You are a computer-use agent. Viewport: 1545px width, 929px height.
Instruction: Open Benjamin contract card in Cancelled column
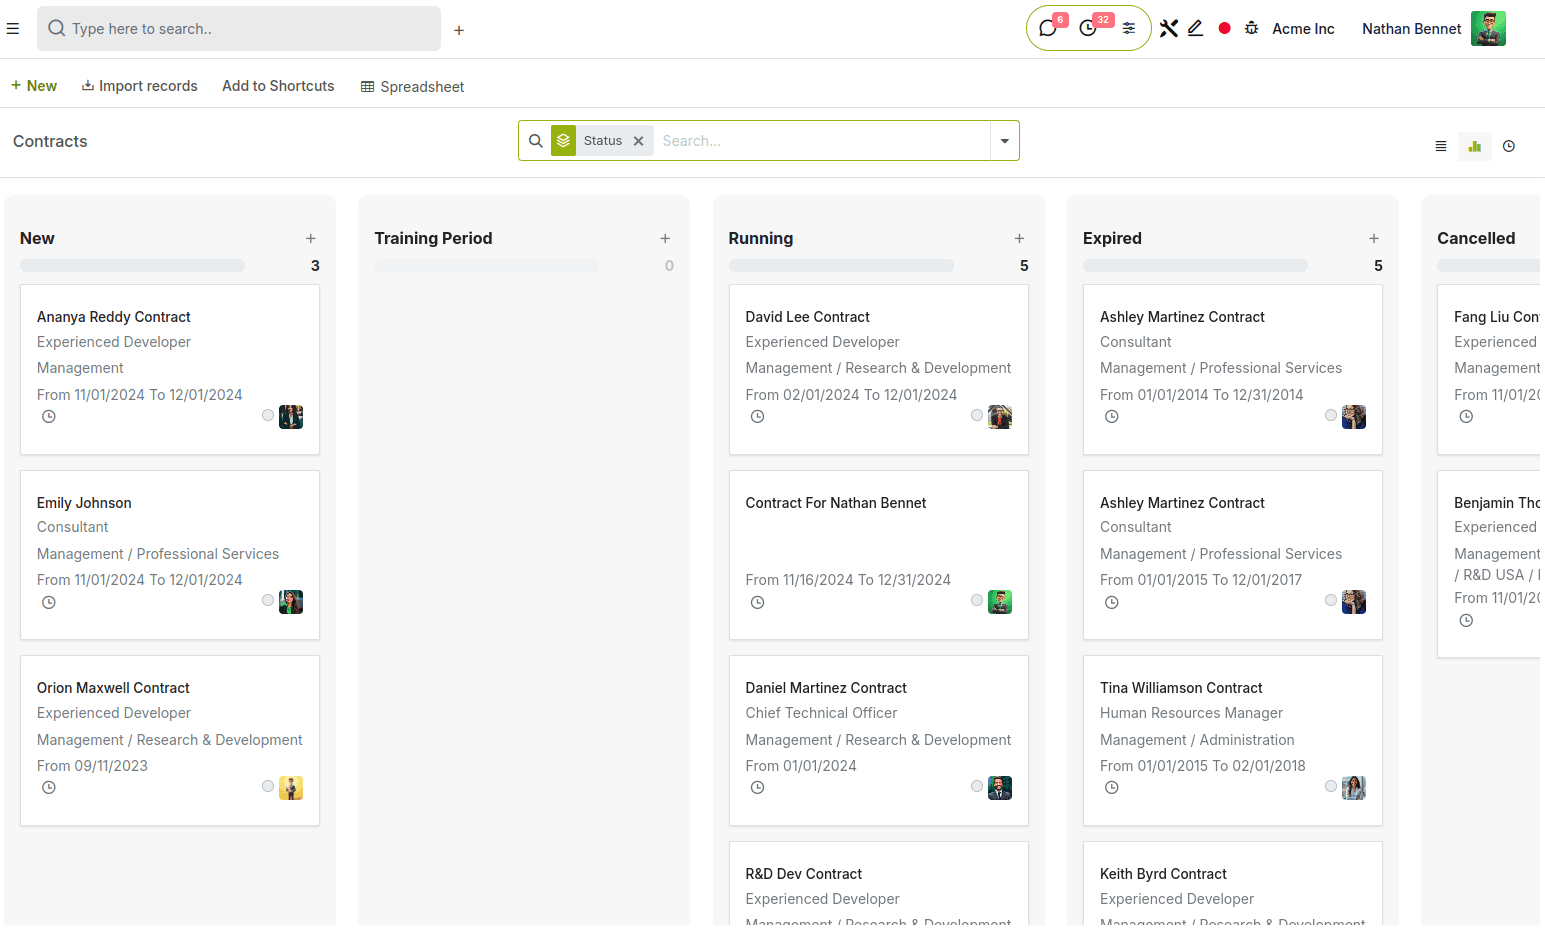(1490, 565)
